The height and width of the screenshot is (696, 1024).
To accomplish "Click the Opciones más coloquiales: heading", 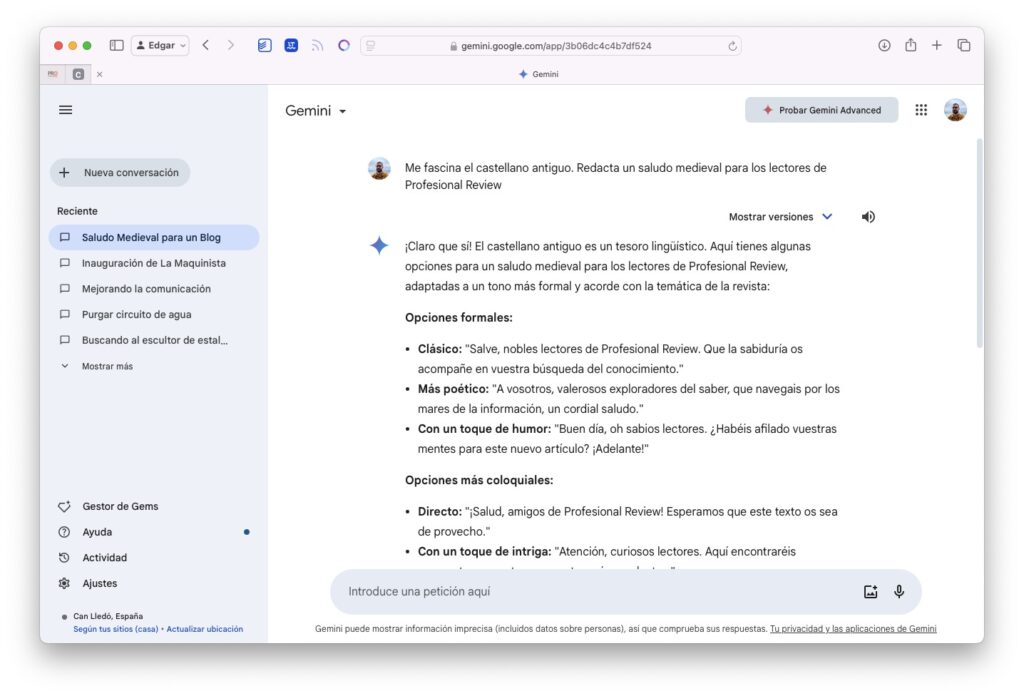I will tap(479, 480).
